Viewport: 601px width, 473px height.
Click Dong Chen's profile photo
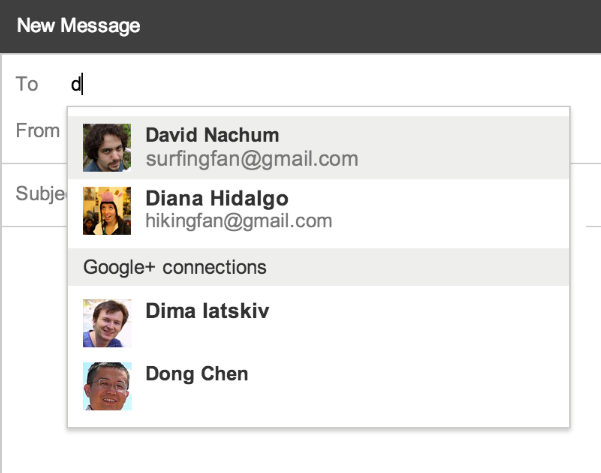tap(107, 386)
